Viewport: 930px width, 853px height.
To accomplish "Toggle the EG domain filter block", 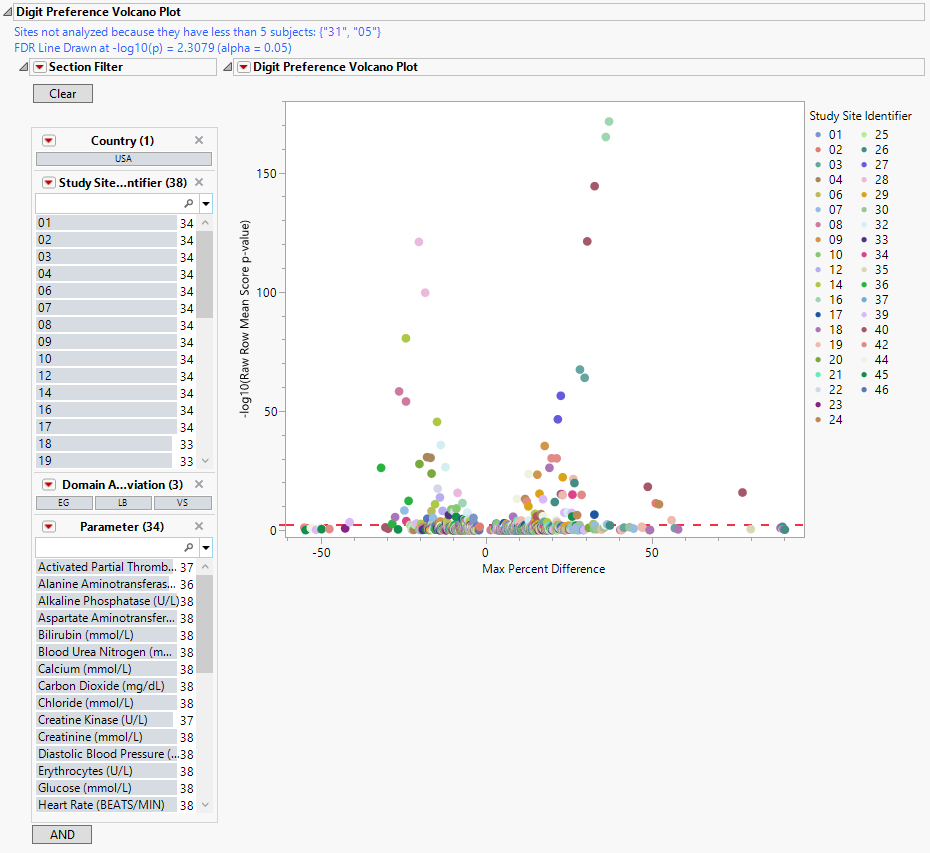I will coord(64,503).
